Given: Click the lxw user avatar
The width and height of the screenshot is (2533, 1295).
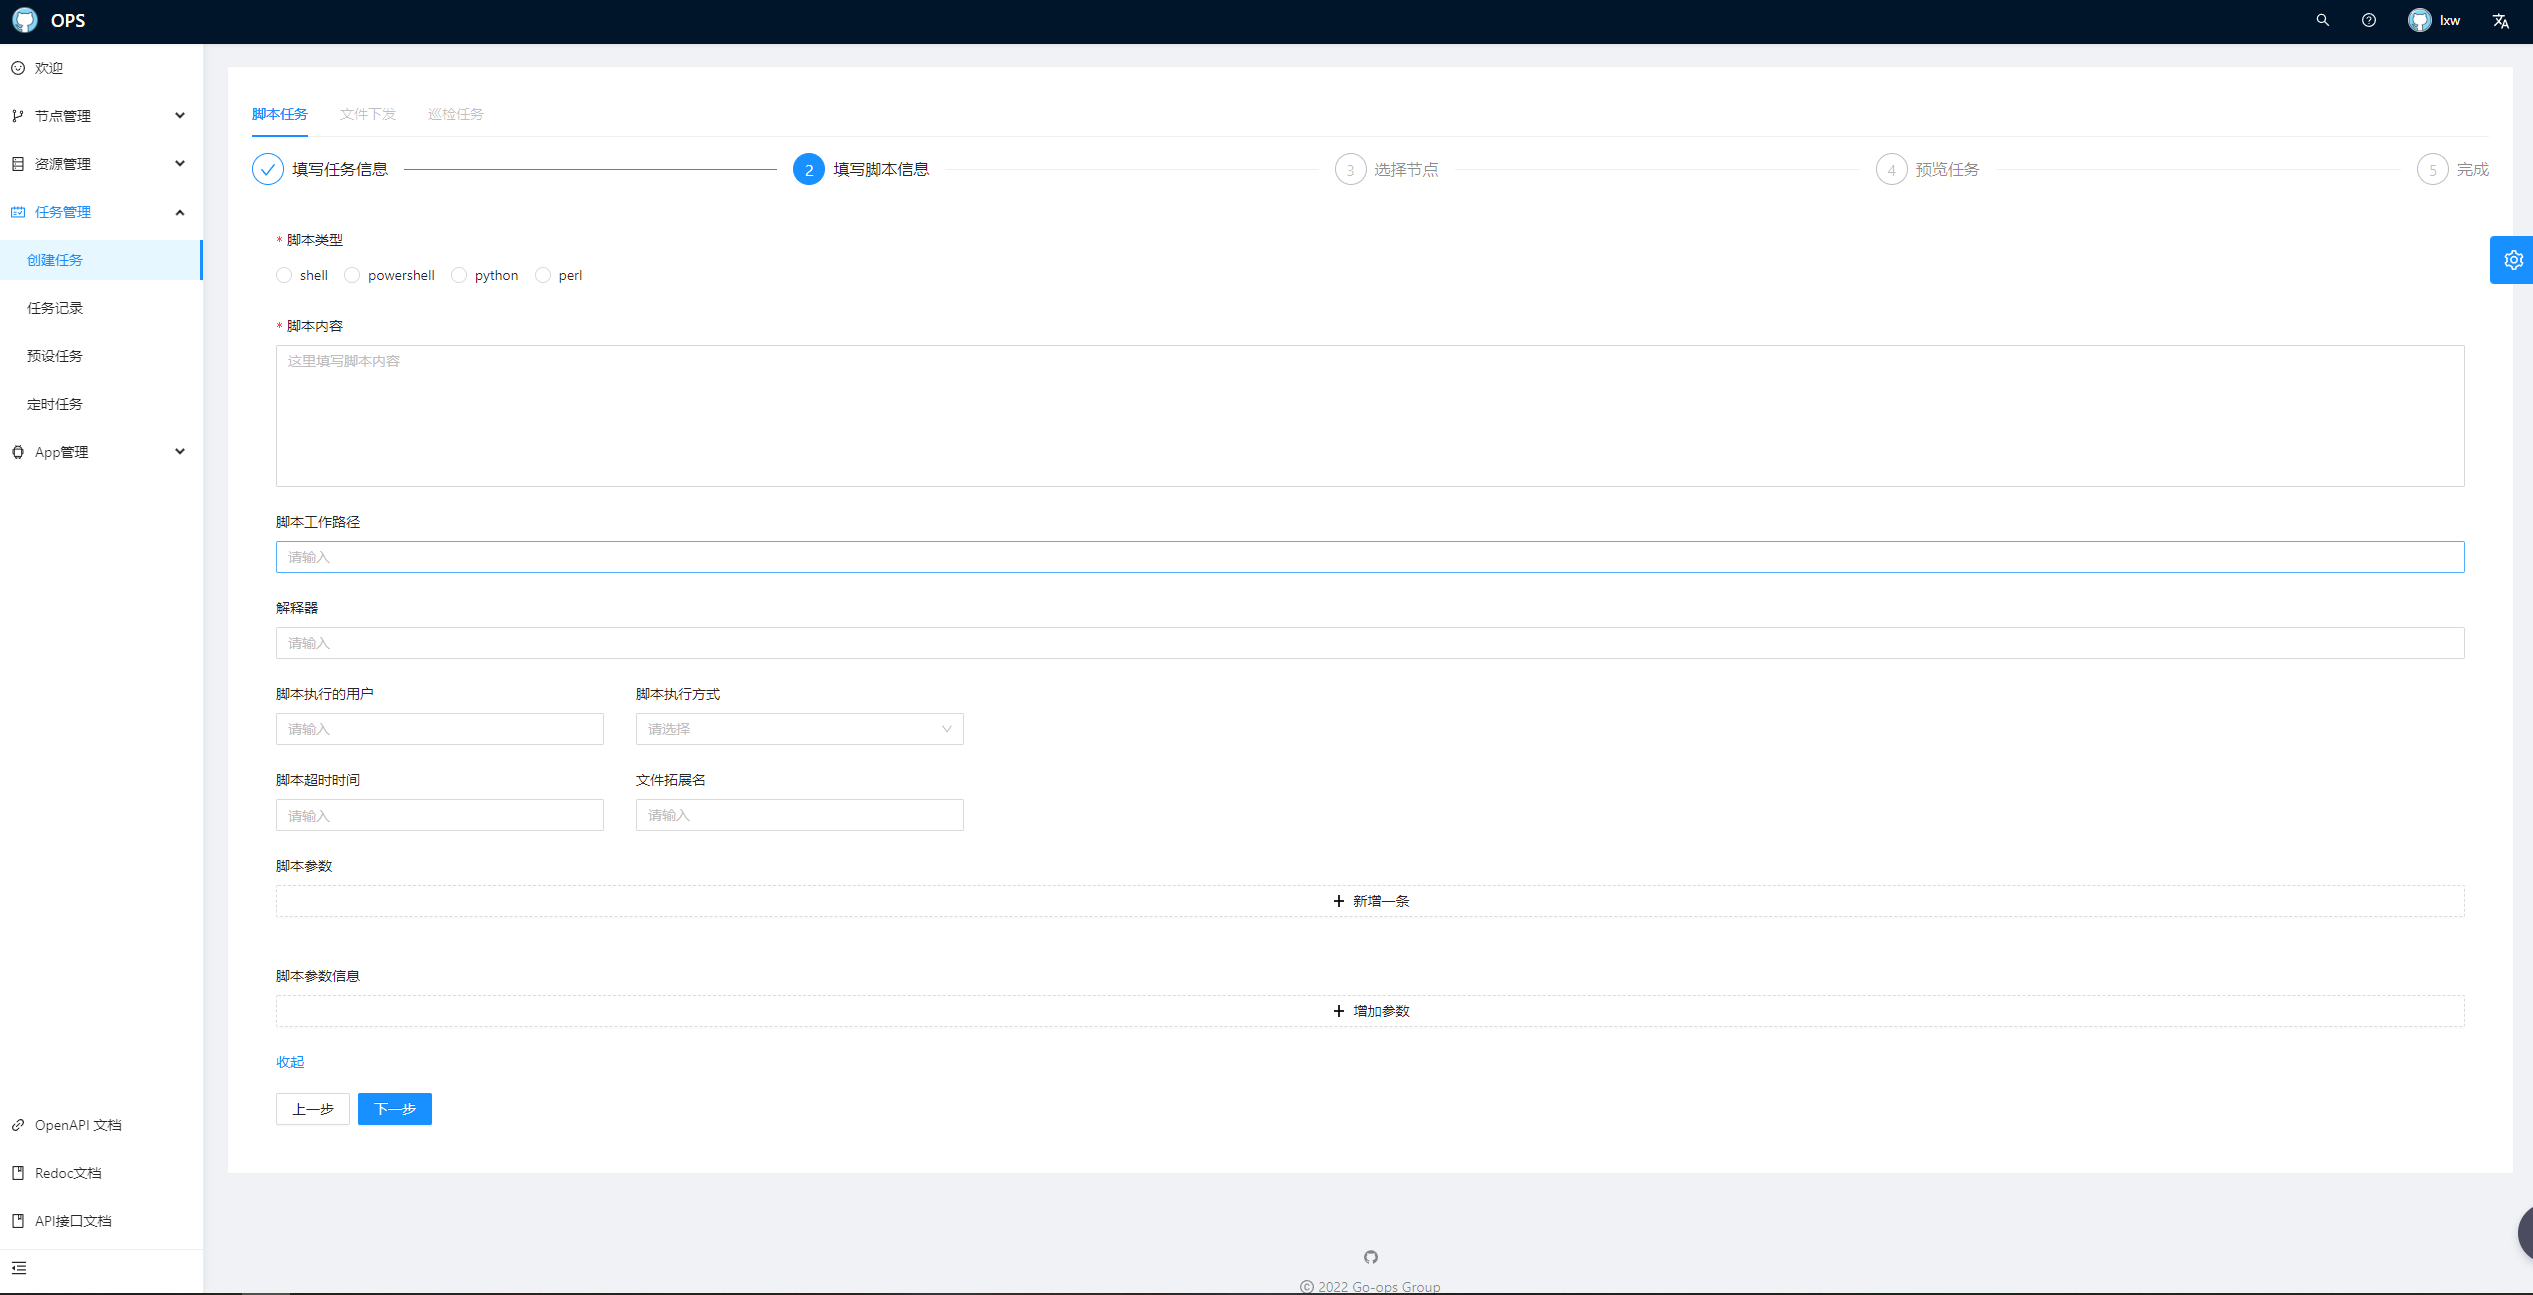Looking at the screenshot, I should pyautogui.click(x=2419, y=20).
